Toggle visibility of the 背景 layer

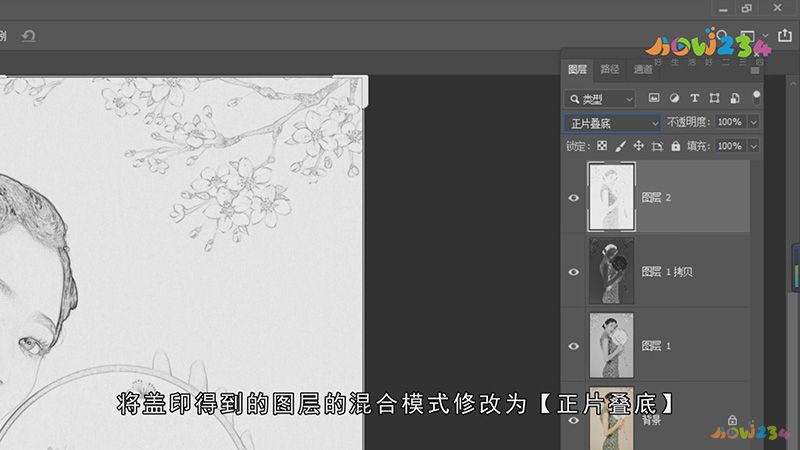(x=573, y=420)
